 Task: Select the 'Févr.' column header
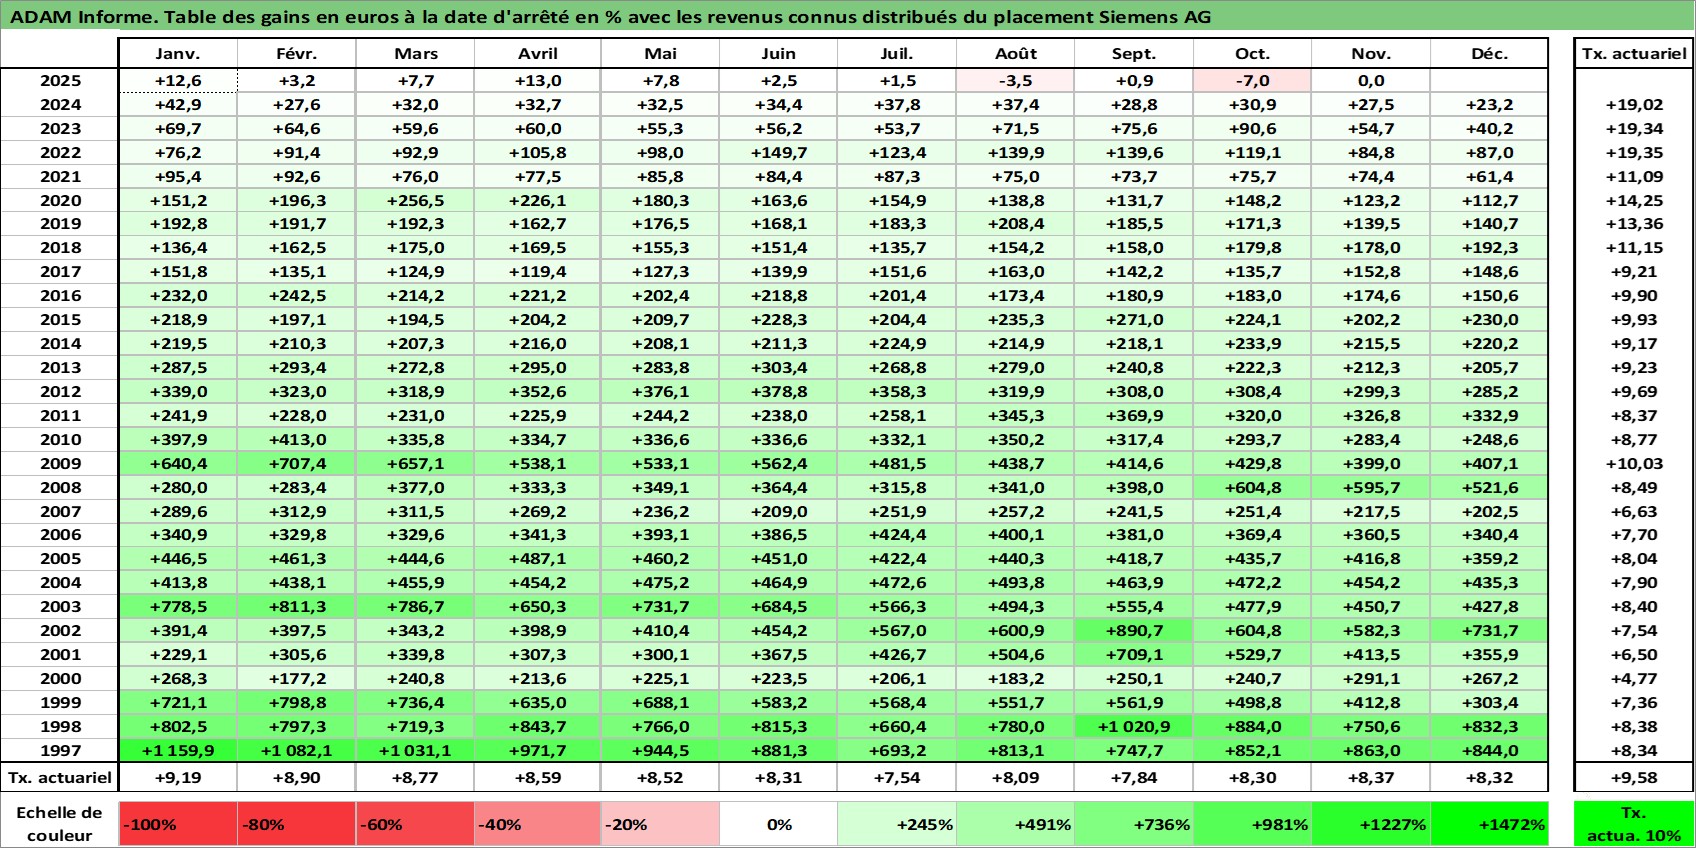click(x=297, y=54)
